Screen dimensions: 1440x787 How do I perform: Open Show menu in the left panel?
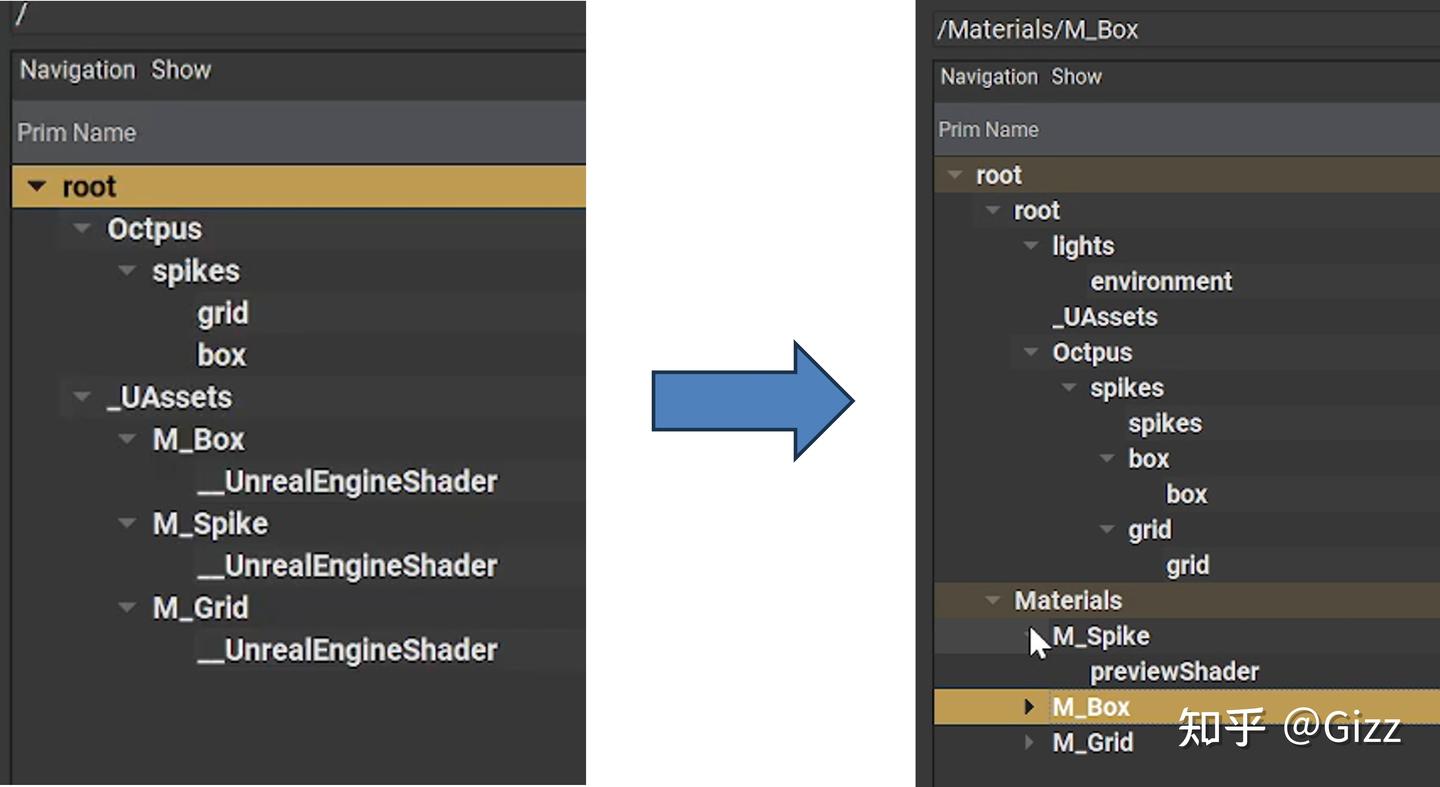pyautogui.click(x=181, y=70)
